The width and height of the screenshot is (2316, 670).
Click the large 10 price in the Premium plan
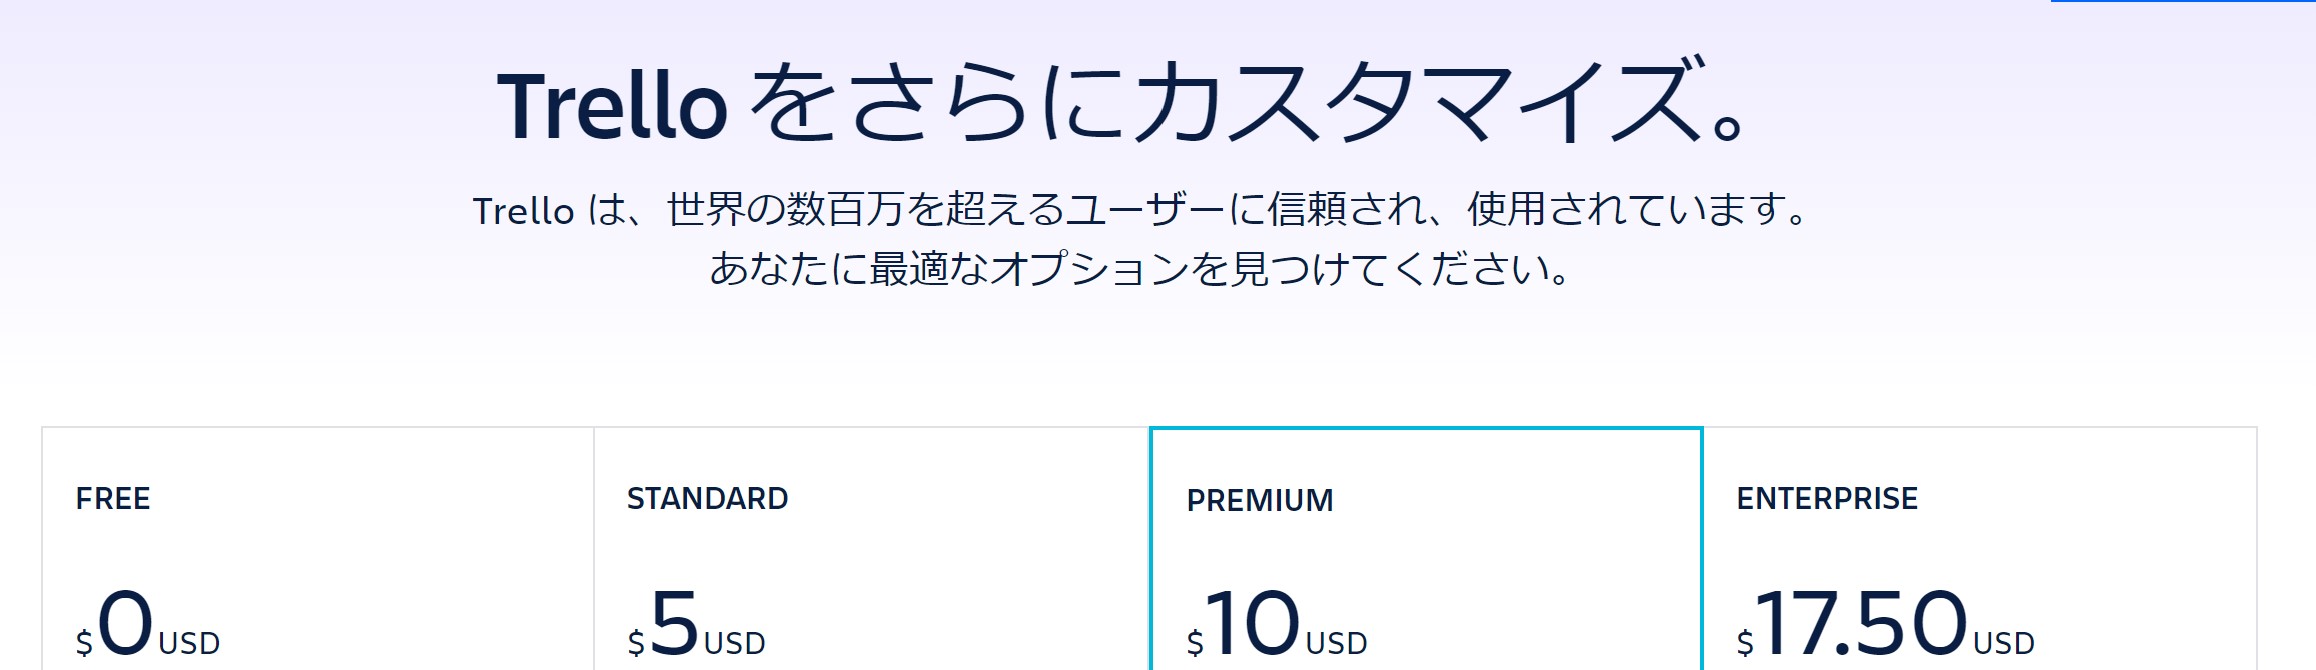[x=1252, y=623]
